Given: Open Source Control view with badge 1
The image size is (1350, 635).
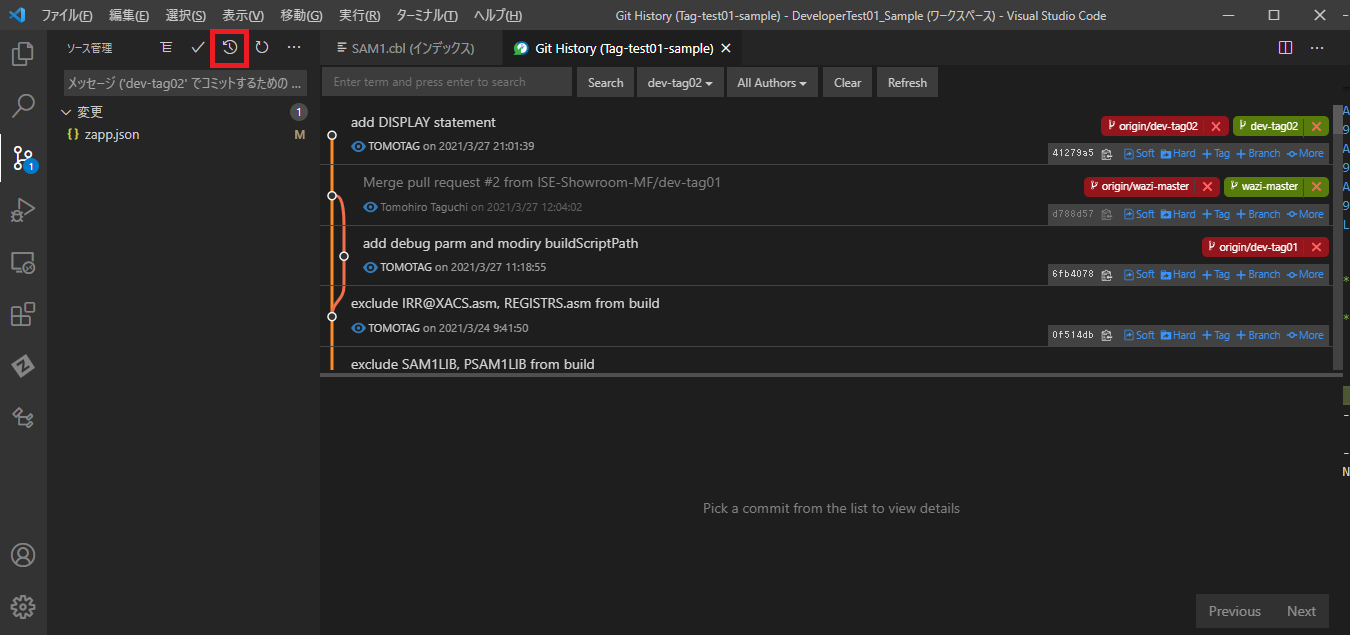Looking at the screenshot, I should (x=23, y=157).
